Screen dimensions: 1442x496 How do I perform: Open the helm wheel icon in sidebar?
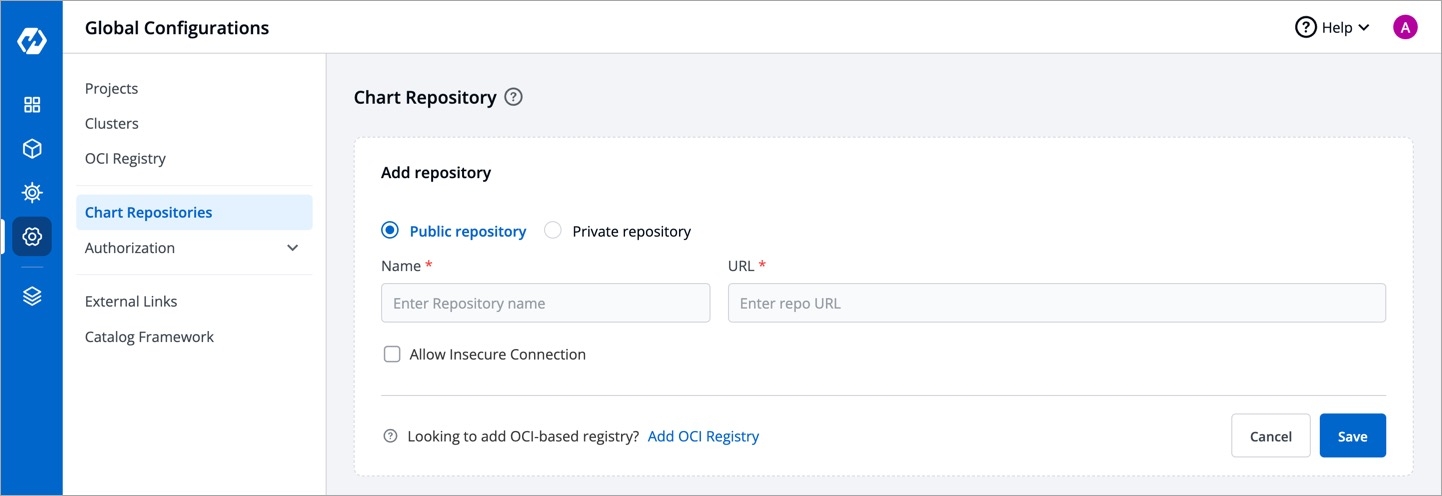tap(32, 192)
